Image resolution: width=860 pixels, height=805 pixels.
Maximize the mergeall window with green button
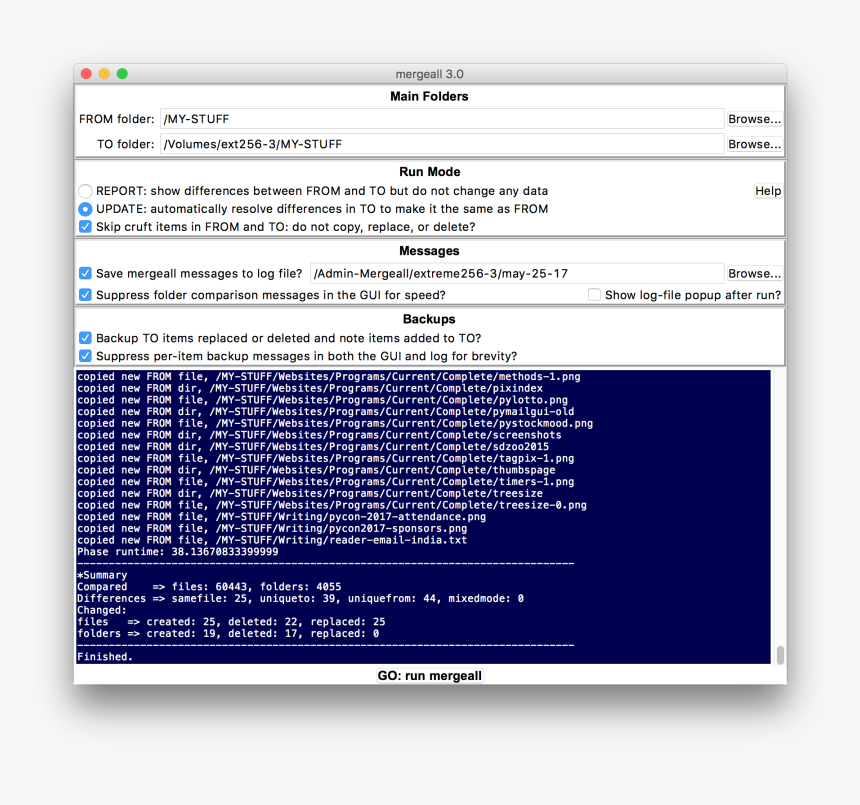click(x=122, y=73)
